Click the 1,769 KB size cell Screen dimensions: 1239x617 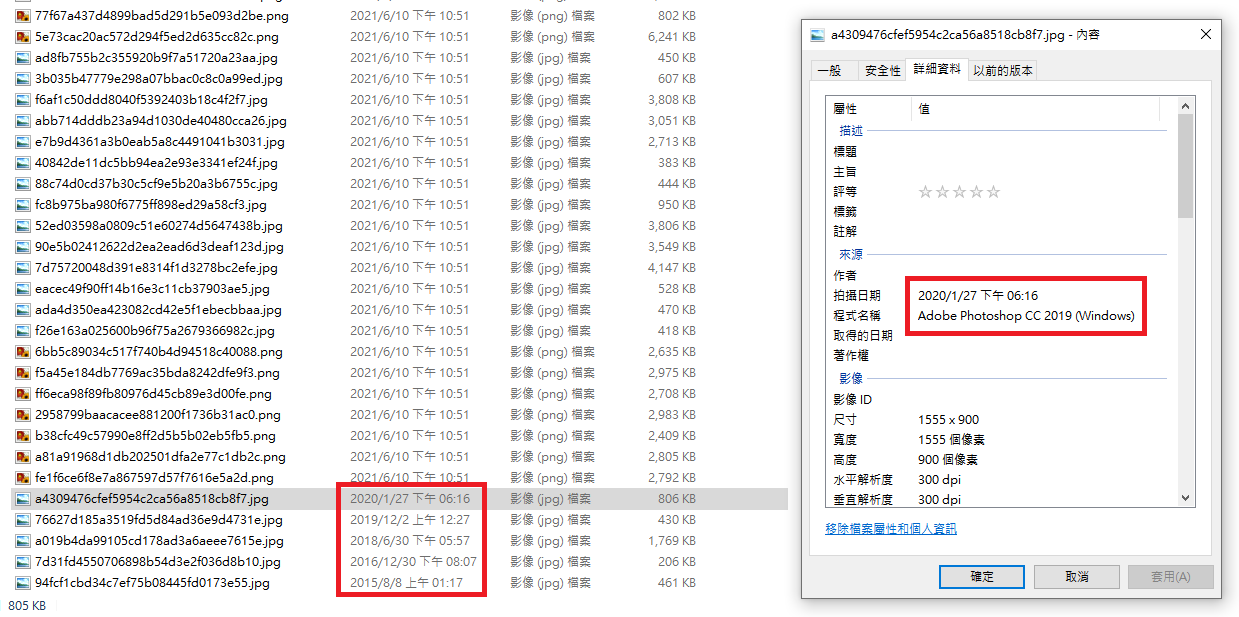pos(672,541)
